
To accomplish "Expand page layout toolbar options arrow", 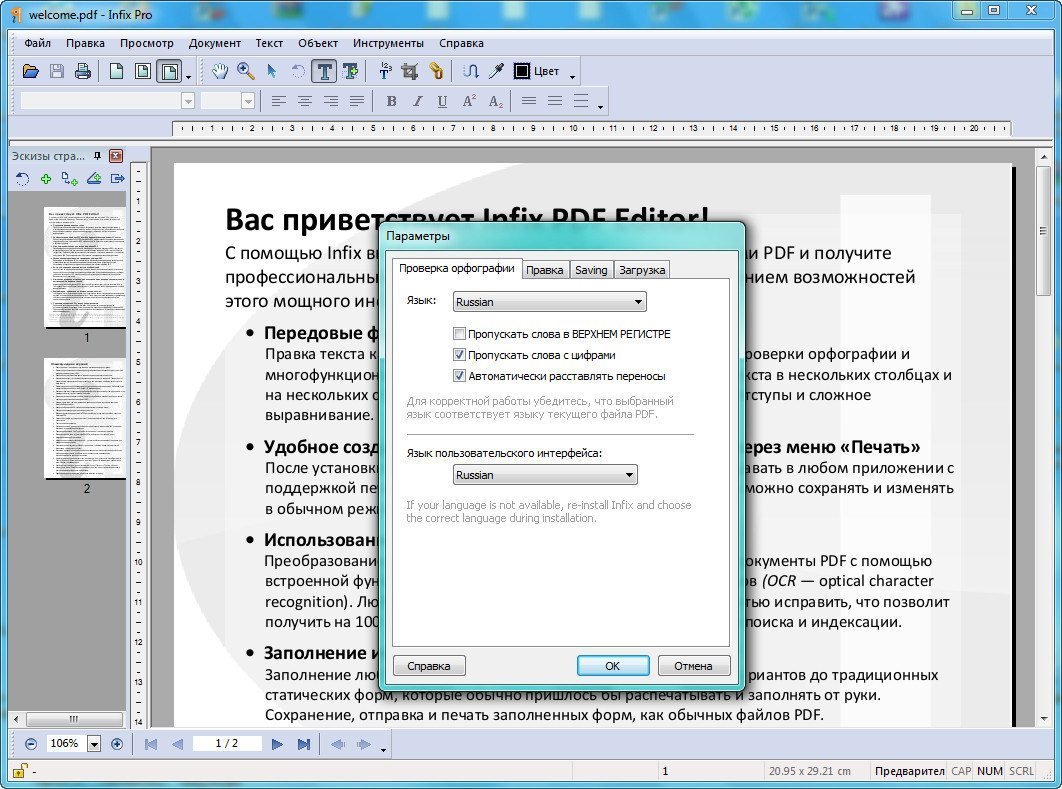I will (188, 78).
